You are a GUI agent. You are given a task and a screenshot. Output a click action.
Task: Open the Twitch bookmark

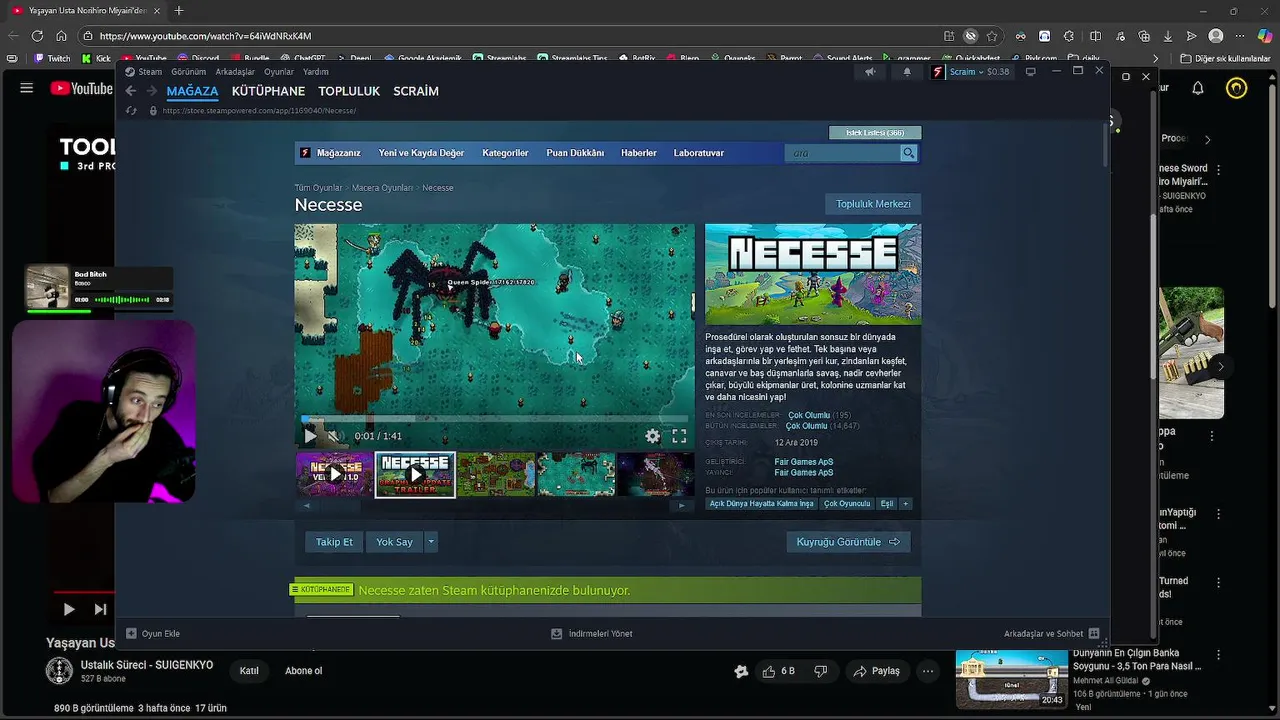pos(52,59)
